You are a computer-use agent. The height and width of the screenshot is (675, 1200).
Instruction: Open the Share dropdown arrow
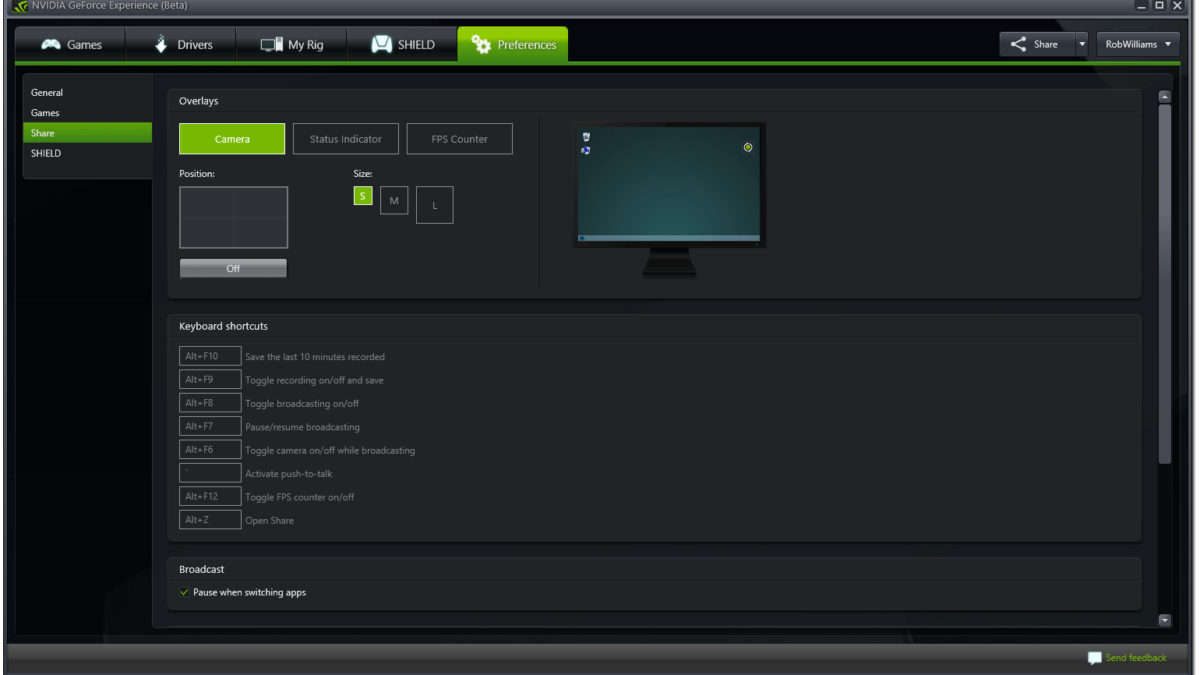pyautogui.click(x=1081, y=44)
